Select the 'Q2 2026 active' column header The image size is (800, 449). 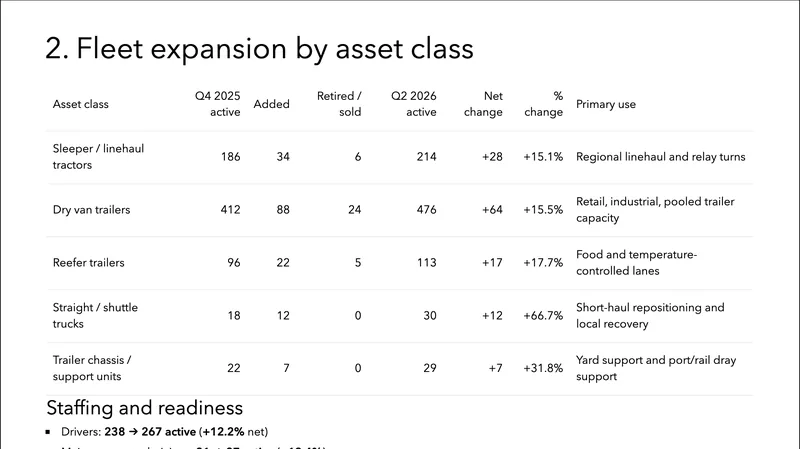point(414,104)
